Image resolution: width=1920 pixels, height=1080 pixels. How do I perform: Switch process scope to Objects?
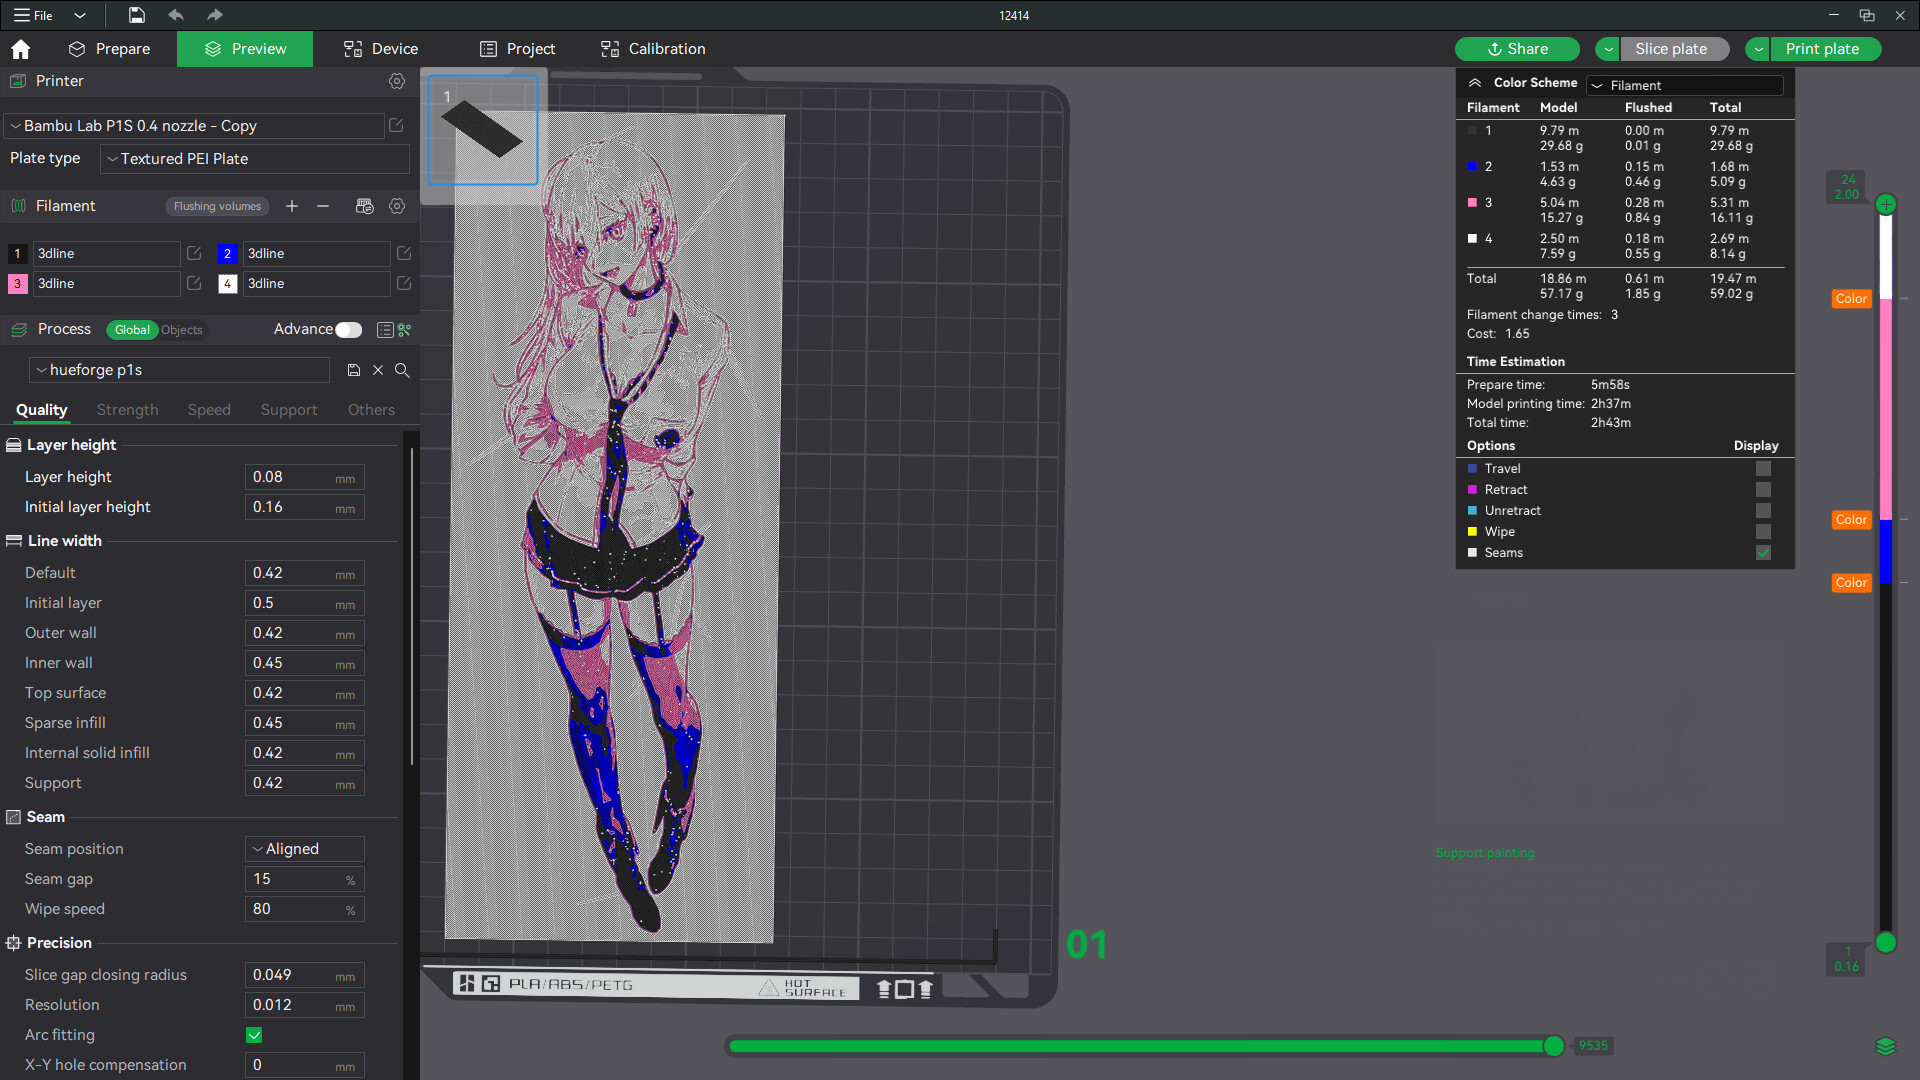click(182, 330)
